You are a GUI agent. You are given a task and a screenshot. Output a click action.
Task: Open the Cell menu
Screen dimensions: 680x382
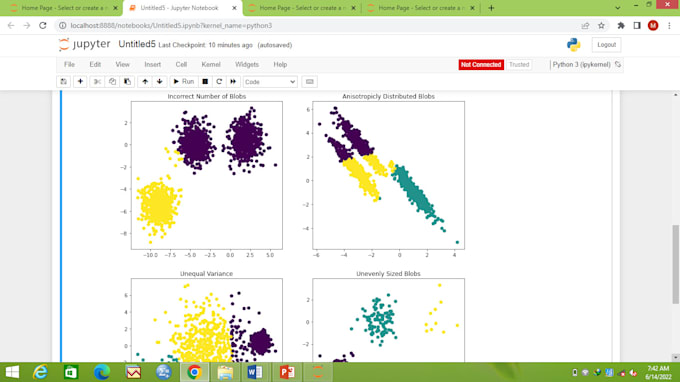[x=181, y=65]
